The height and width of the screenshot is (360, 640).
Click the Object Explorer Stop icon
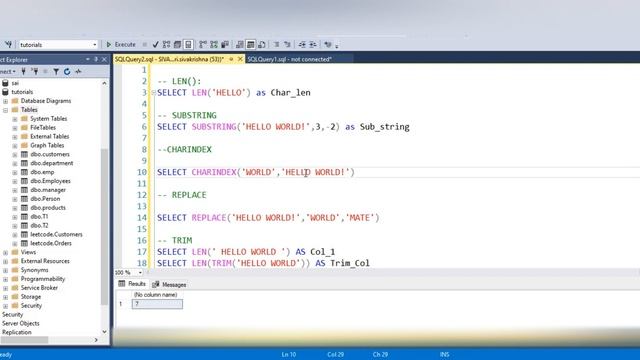(45, 71)
